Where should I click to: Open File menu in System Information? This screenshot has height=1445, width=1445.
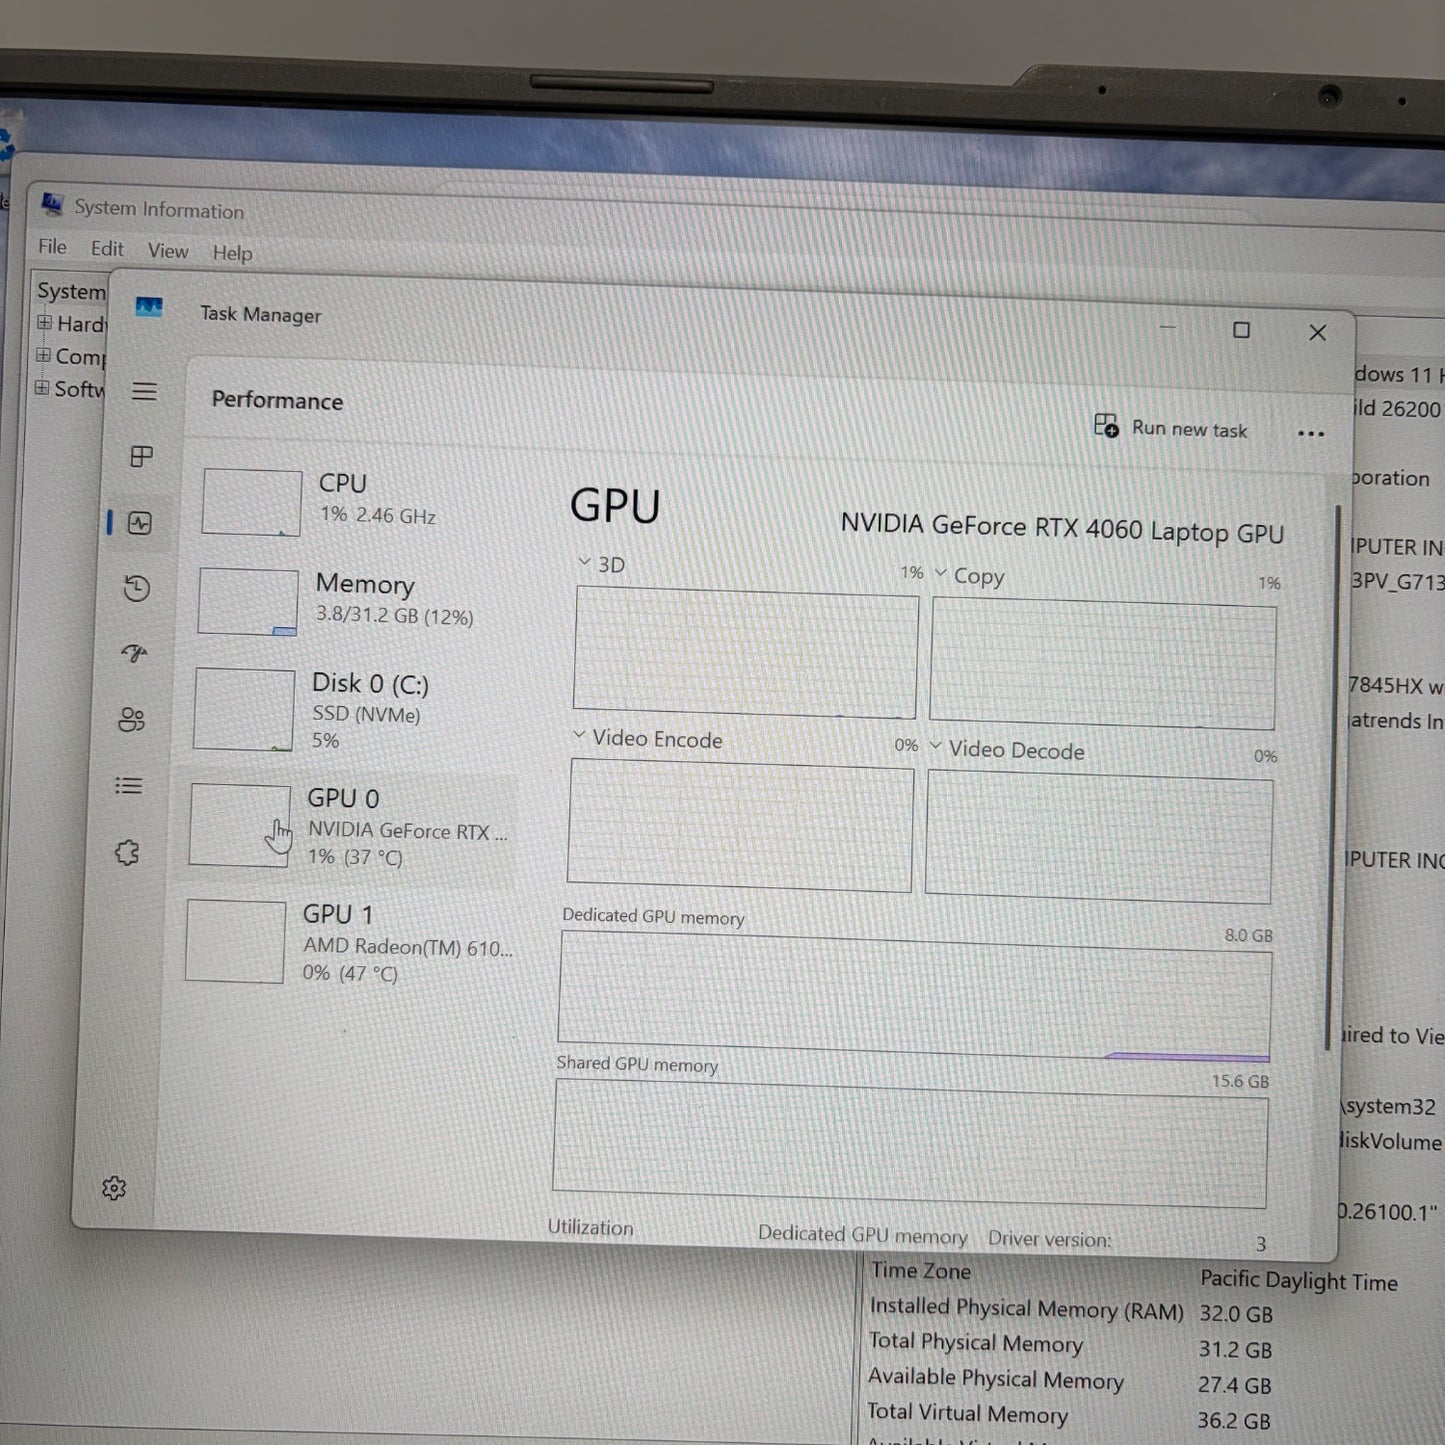click(52, 246)
